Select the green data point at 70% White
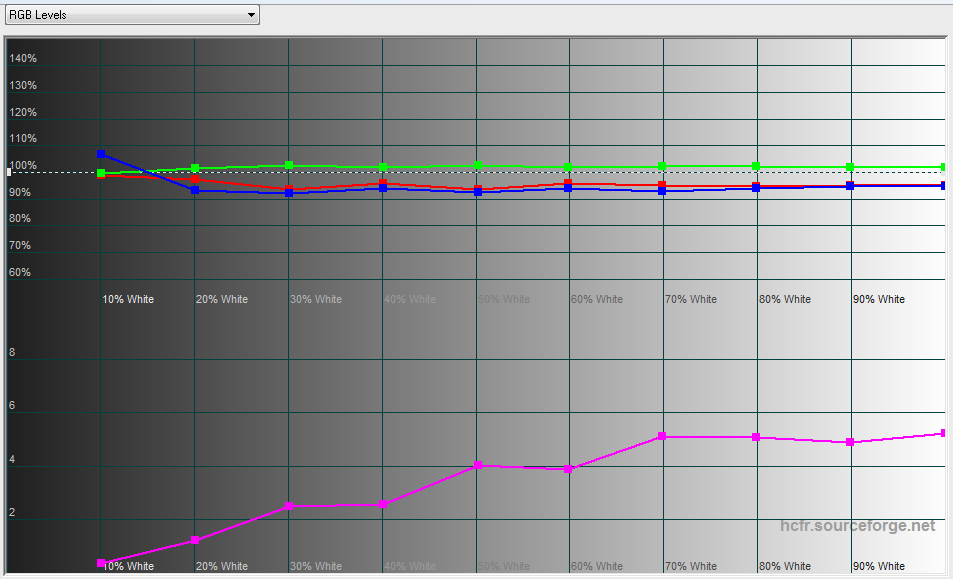This screenshot has height=579, width=953. pyautogui.click(x=662, y=166)
